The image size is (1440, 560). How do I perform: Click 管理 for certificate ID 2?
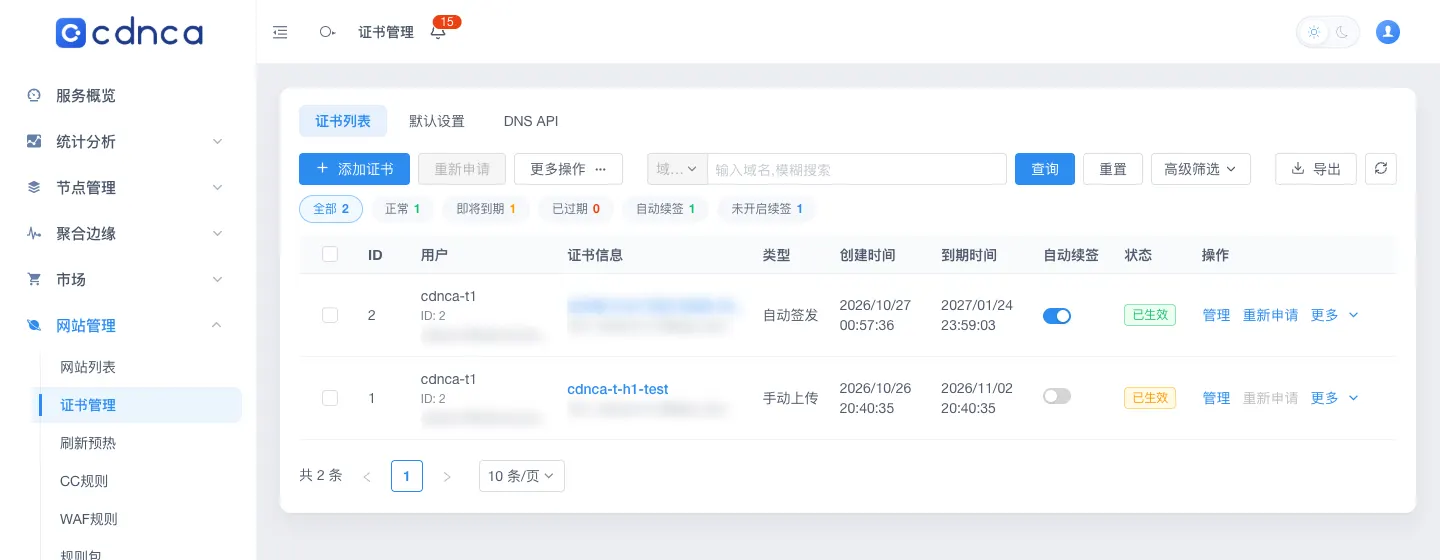coord(1216,315)
